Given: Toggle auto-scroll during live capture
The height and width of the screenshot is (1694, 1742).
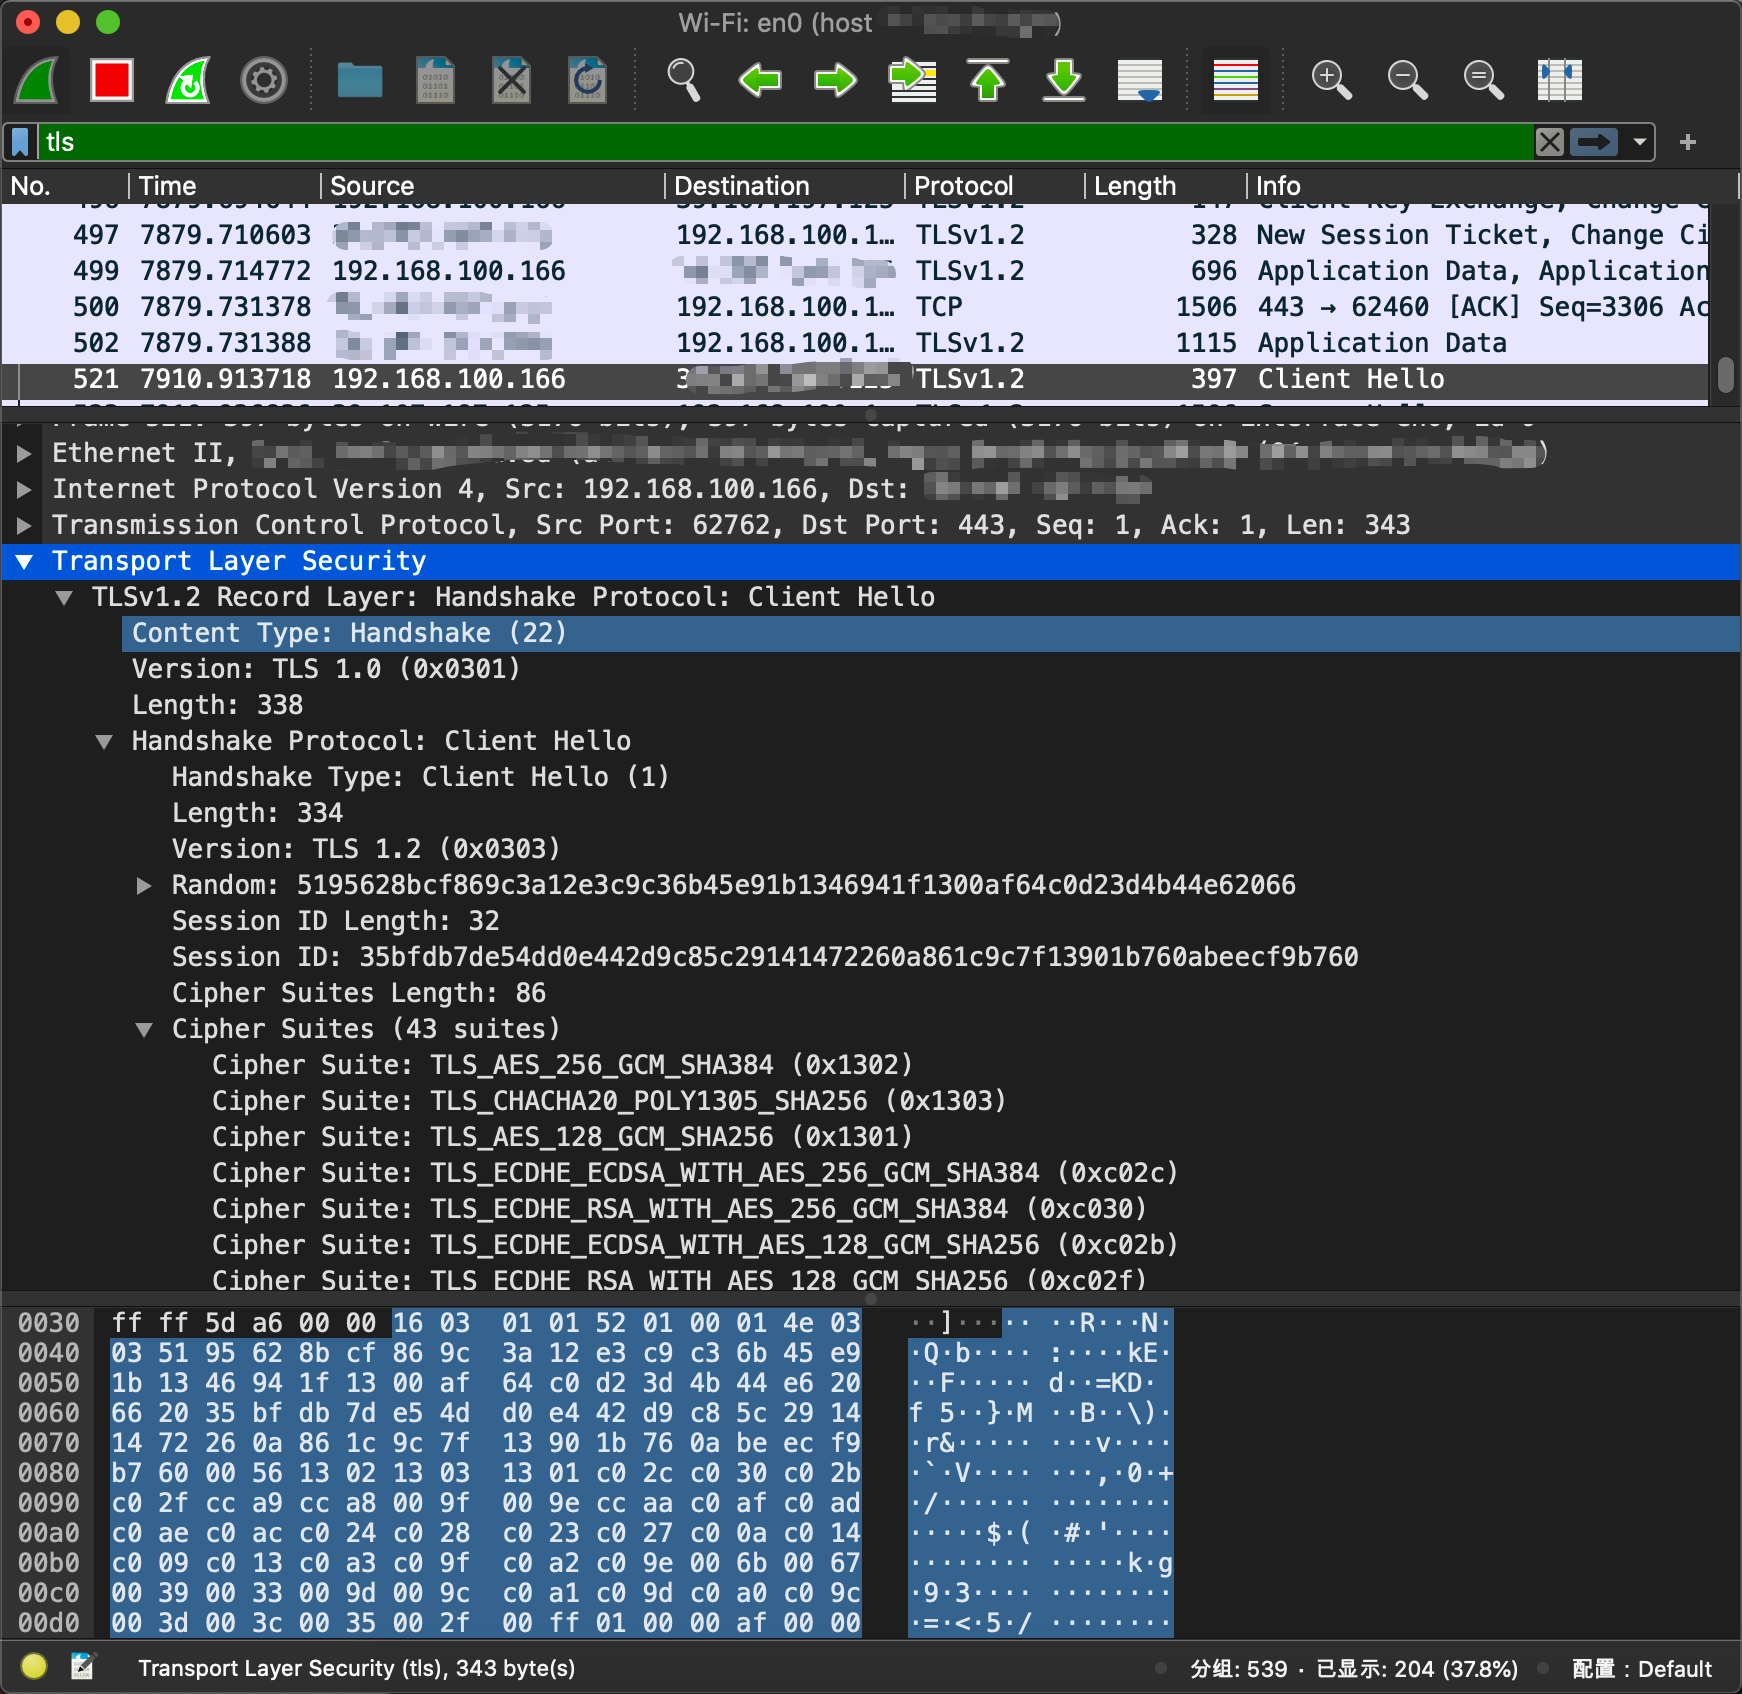Looking at the screenshot, I should click(1140, 80).
